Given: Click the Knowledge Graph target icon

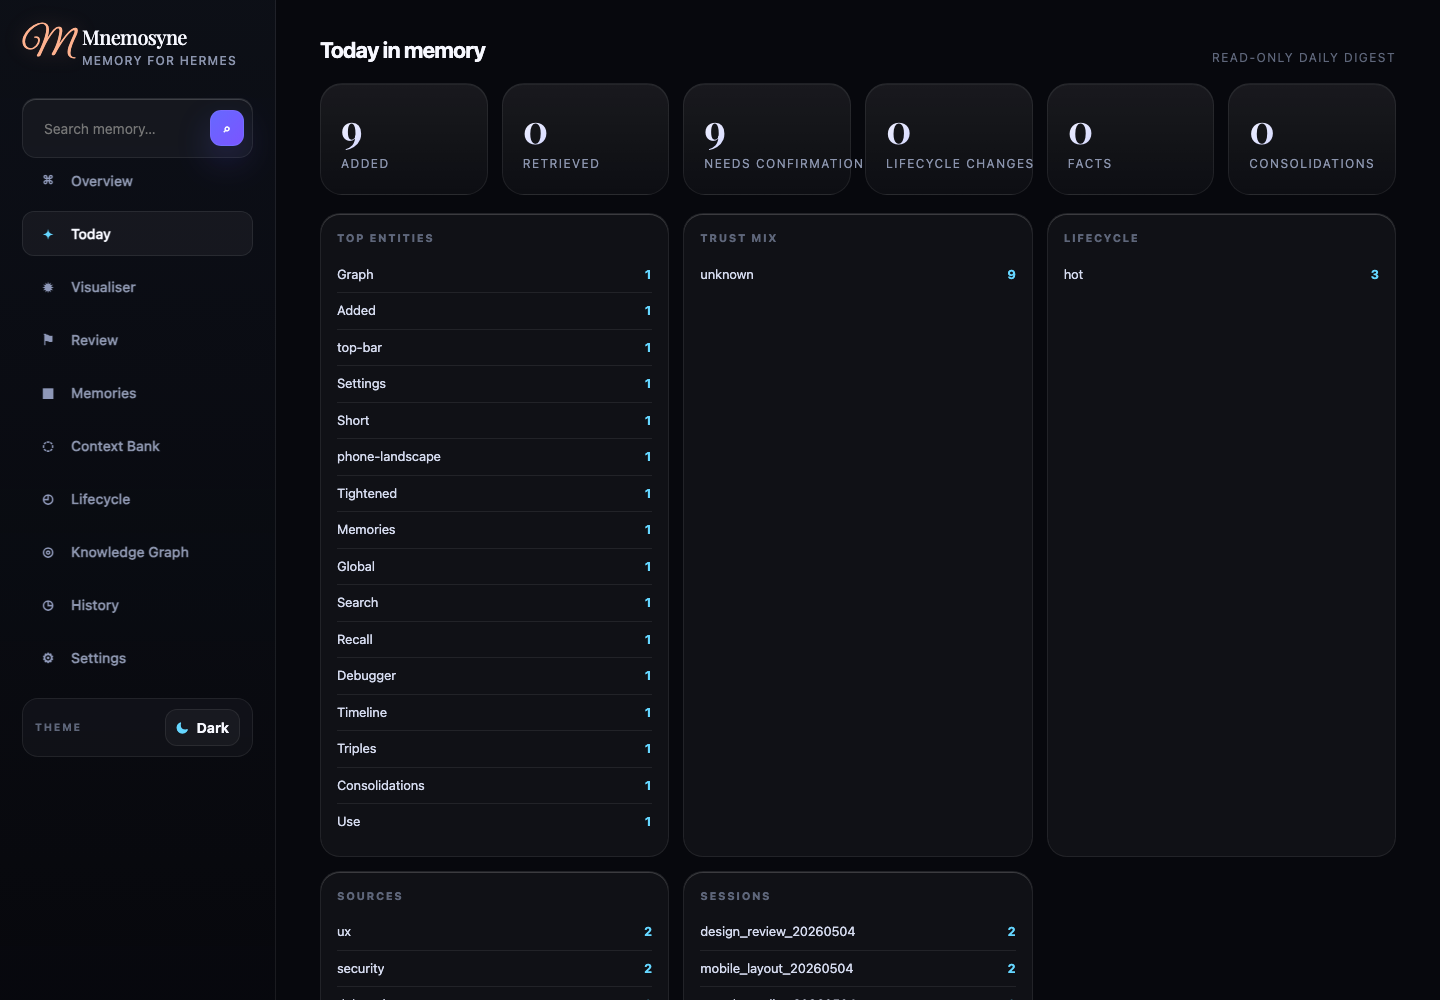Looking at the screenshot, I should click(x=48, y=552).
